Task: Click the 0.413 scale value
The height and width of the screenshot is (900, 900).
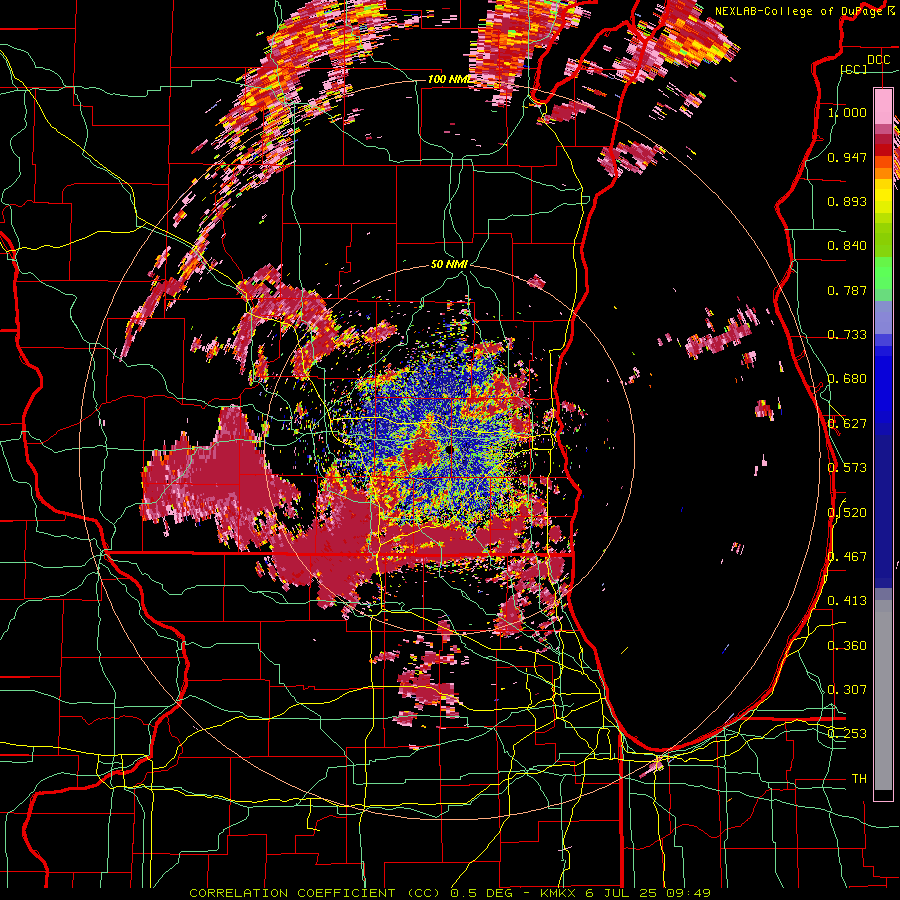Action: pos(847,601)
